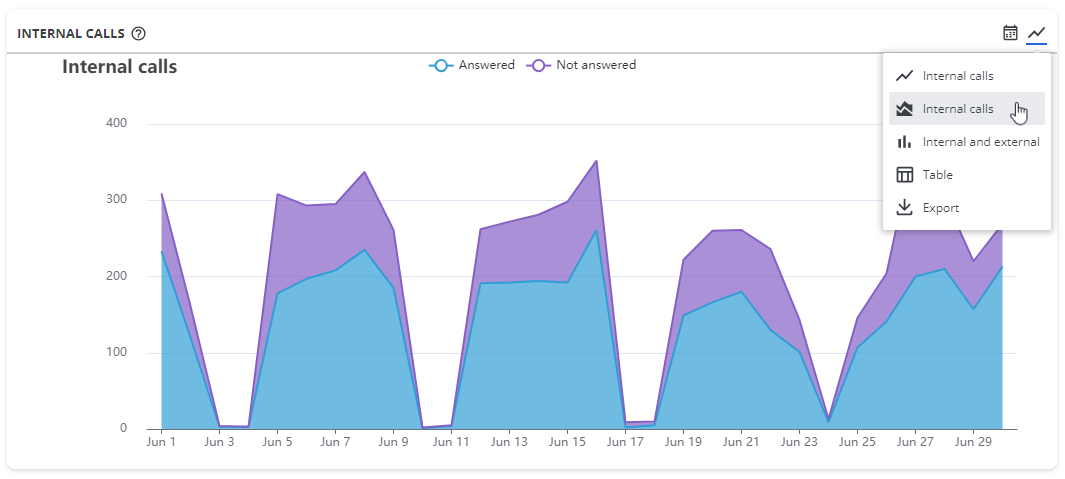Click the blue Answered legend marker

(441, 66)
